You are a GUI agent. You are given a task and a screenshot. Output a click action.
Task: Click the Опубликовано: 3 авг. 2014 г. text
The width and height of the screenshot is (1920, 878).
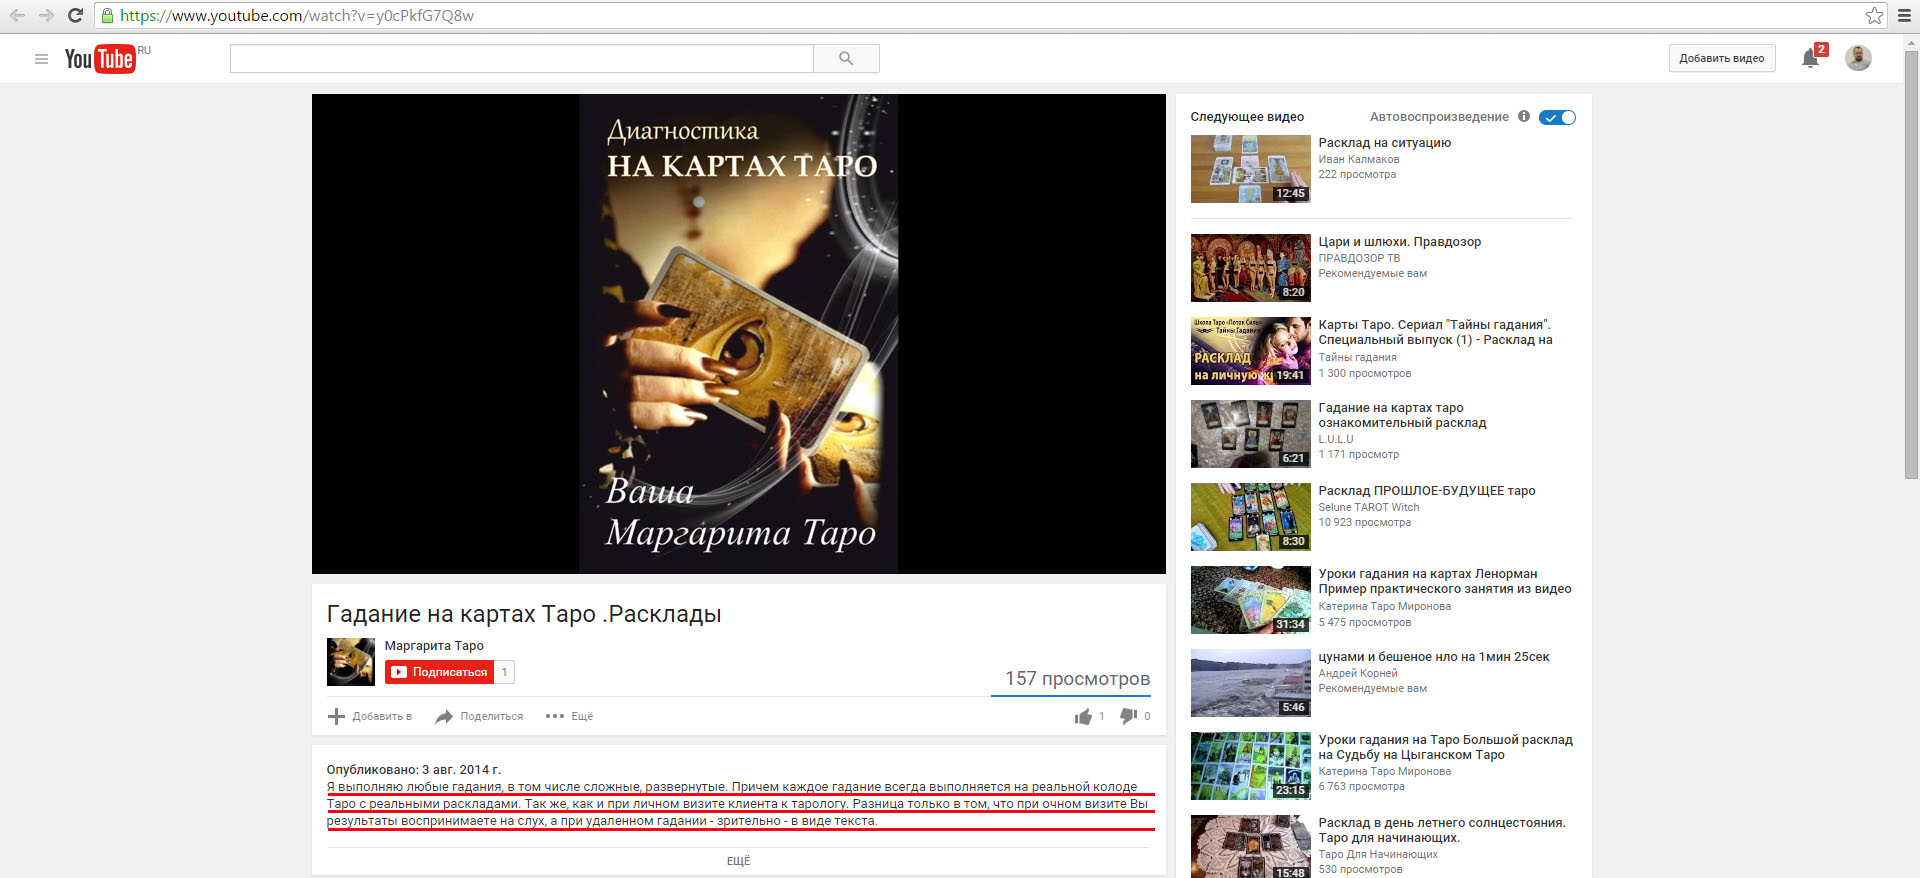click(x=414, y=770)
